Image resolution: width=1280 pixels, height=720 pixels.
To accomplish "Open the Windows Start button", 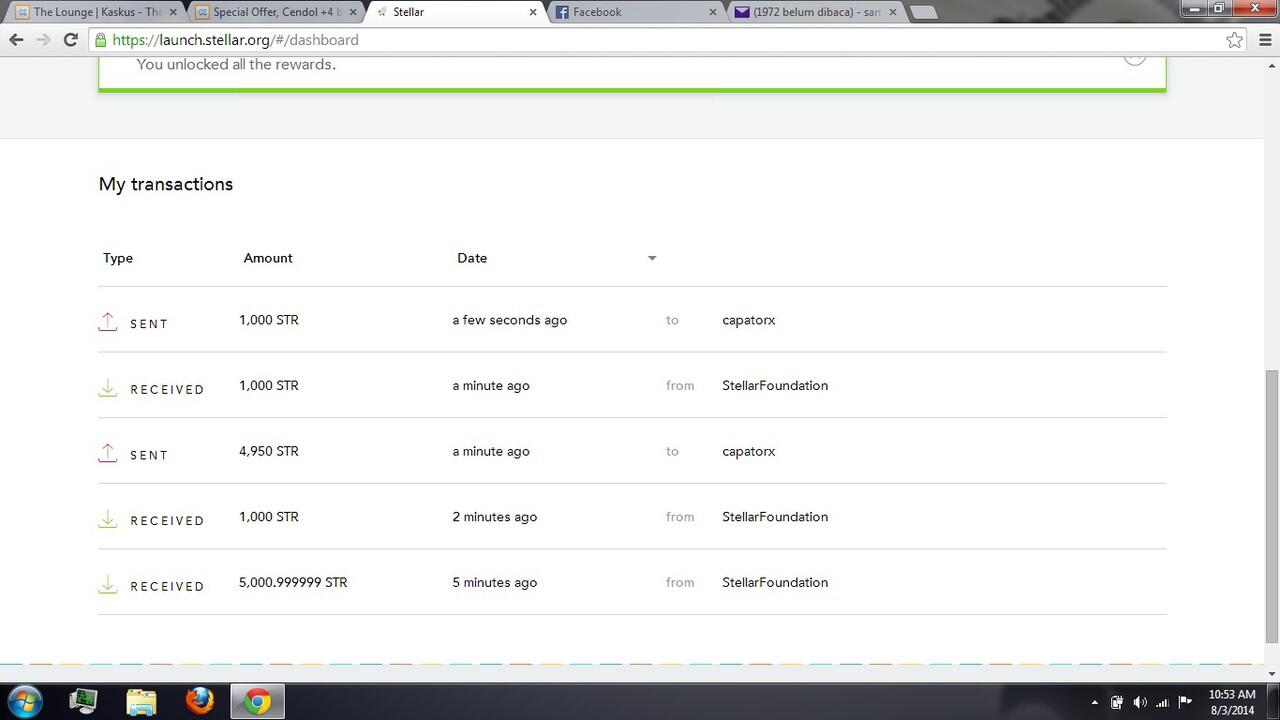I will pyautogui.click(x=25, y=701).
